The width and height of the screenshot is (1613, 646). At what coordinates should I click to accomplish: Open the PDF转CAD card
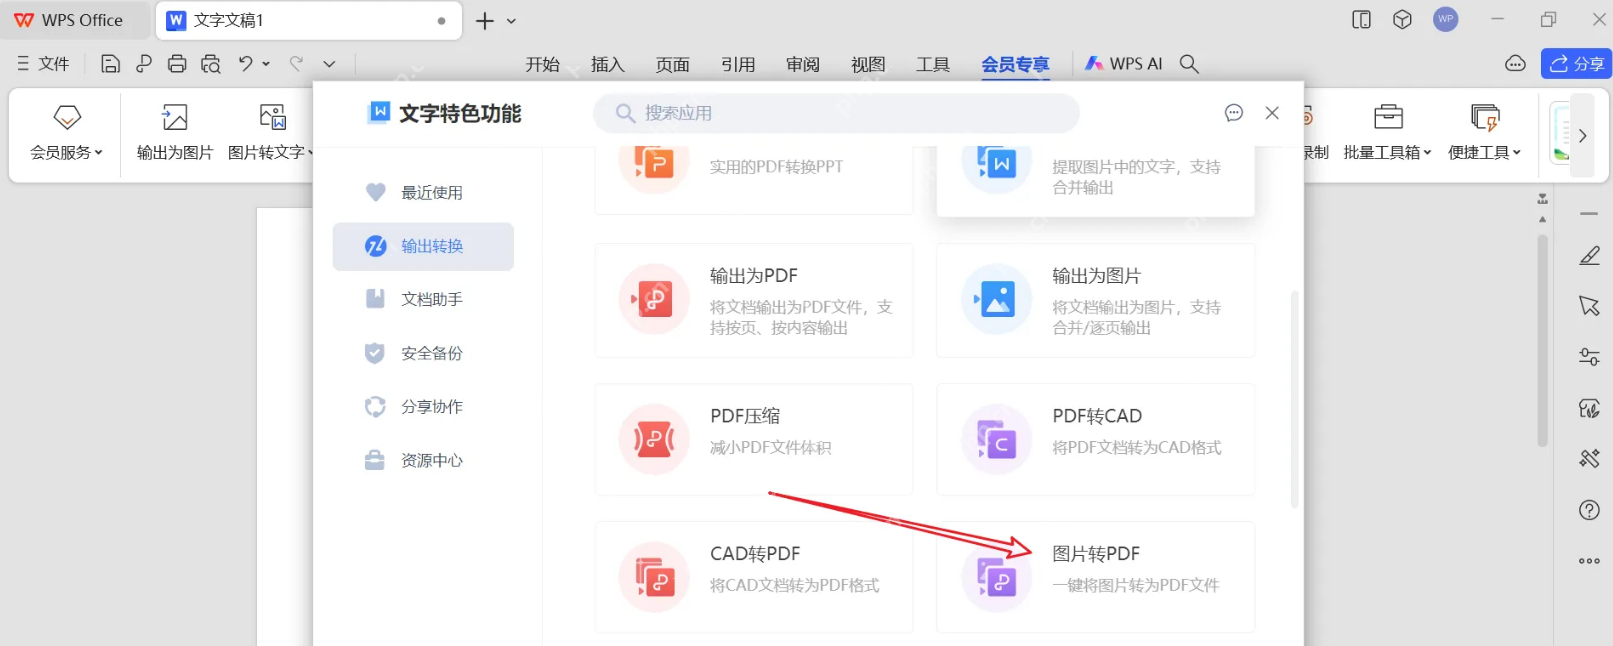click(1095, 439)
